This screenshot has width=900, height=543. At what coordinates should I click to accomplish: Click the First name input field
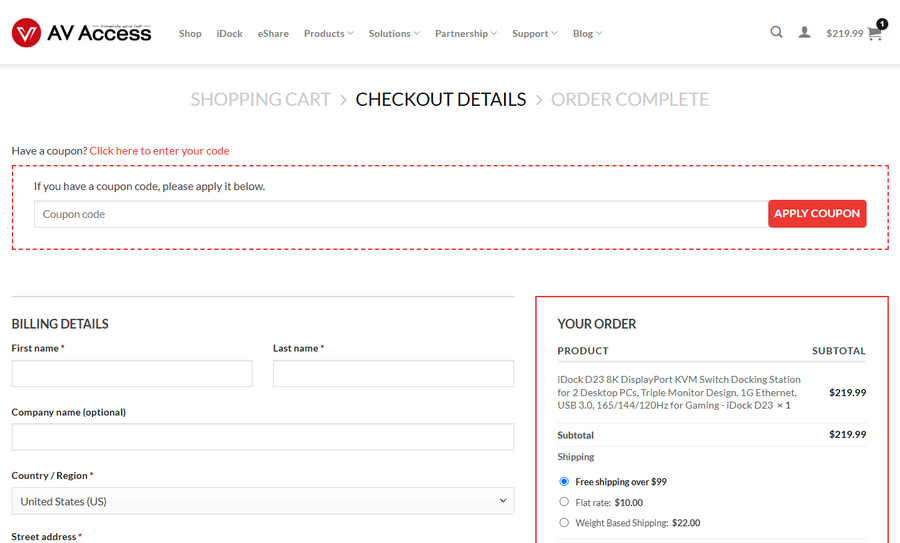(132, 374)
